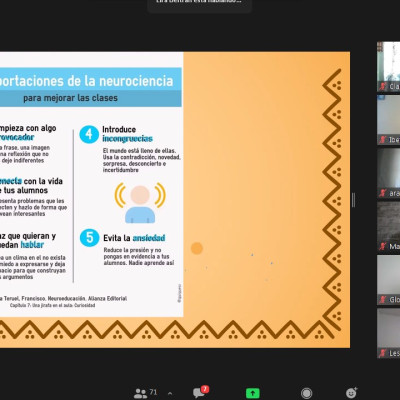
Task: Open the Participants panel showing 71
Action: pos(145,393)
